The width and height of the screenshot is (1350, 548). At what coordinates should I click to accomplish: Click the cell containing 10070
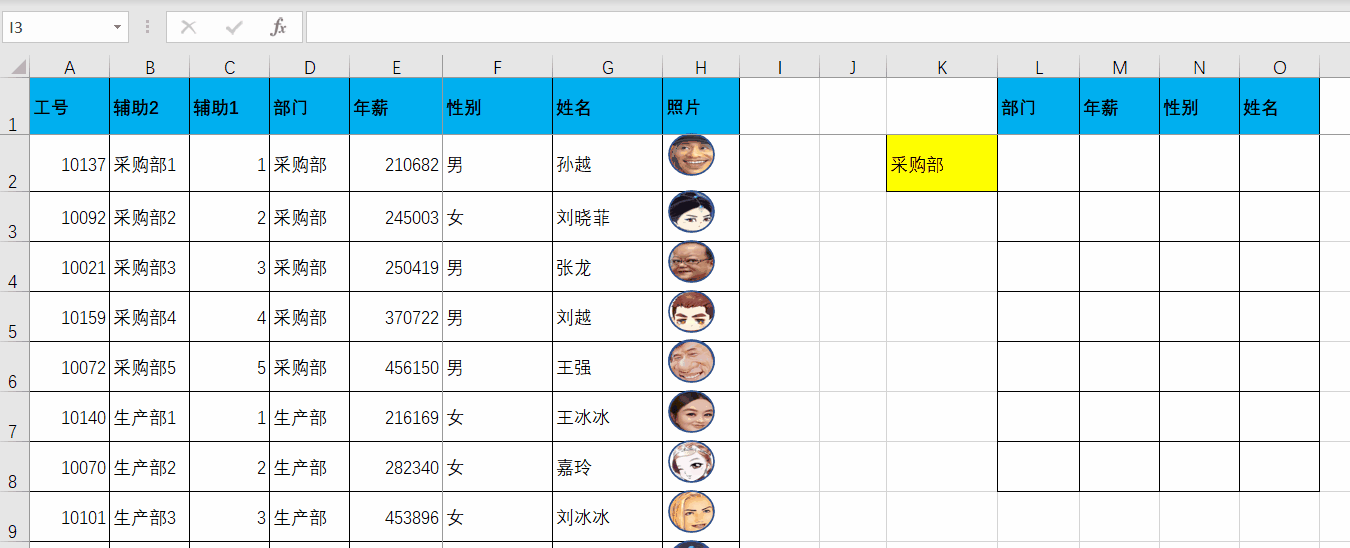pyautogui.click(x=69, y=467)
